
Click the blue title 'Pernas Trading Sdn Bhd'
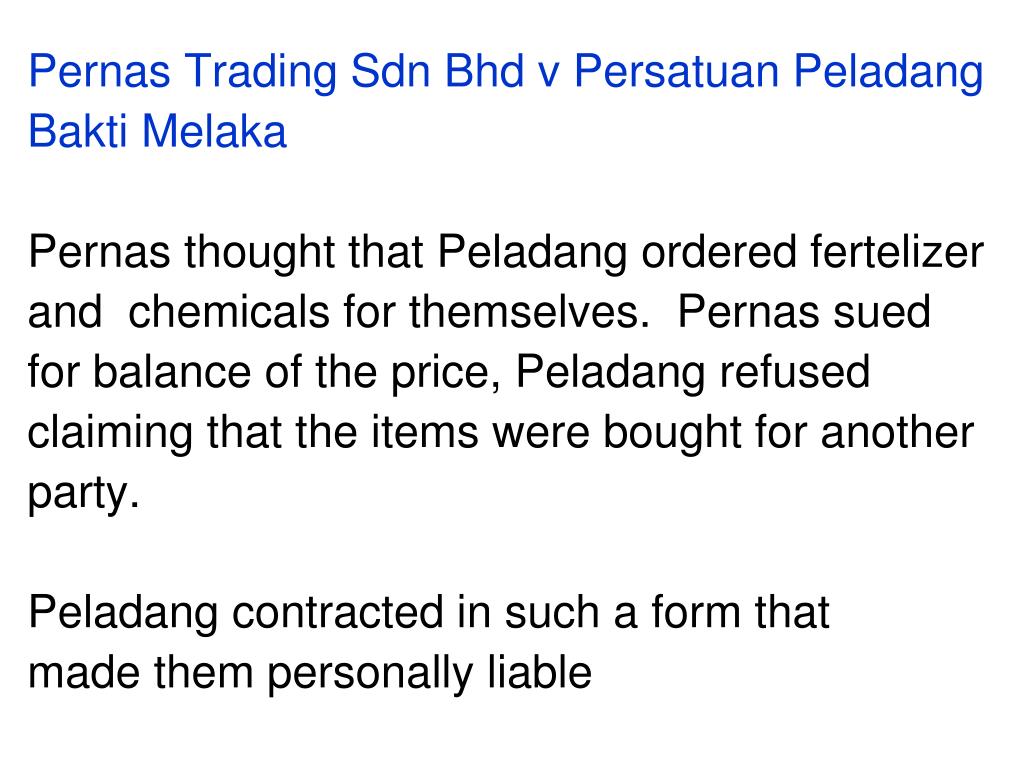[276, 73]
